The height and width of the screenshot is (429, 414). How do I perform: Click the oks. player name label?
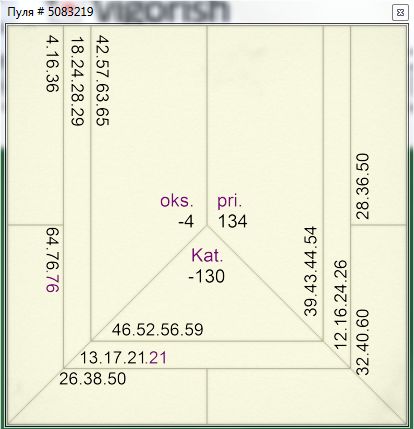177,201
